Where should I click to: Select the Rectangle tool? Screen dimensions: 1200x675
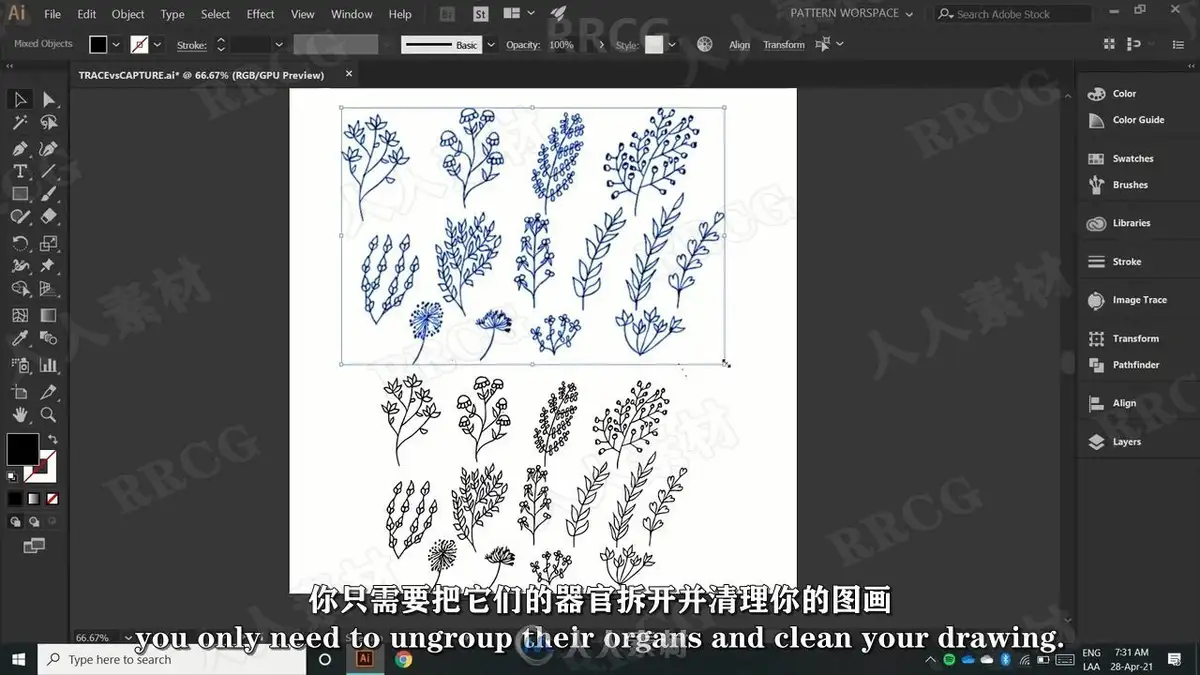[x=20, y=194]
